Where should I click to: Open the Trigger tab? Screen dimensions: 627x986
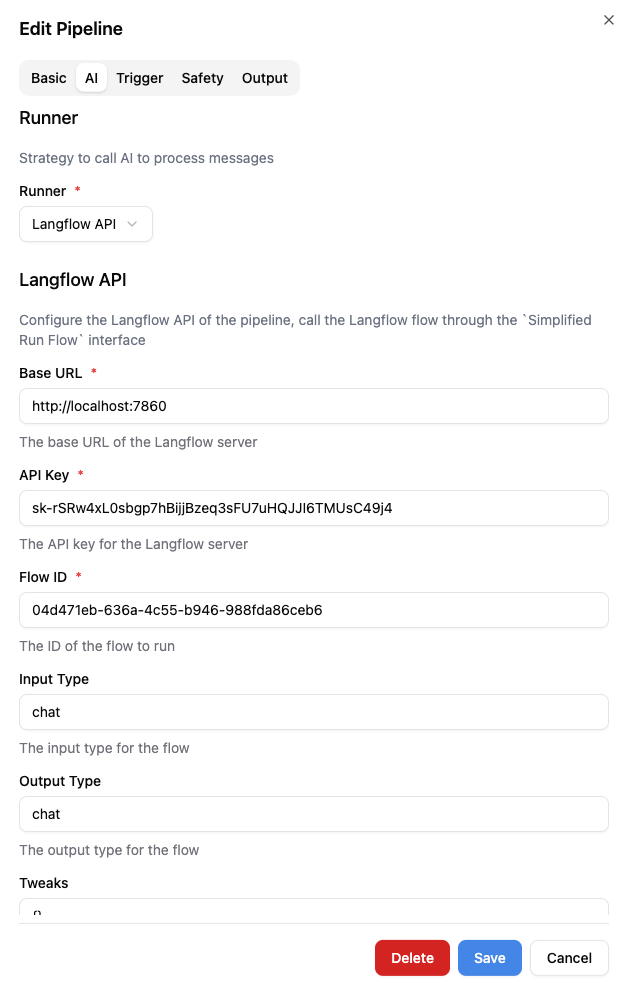(139, 77)
